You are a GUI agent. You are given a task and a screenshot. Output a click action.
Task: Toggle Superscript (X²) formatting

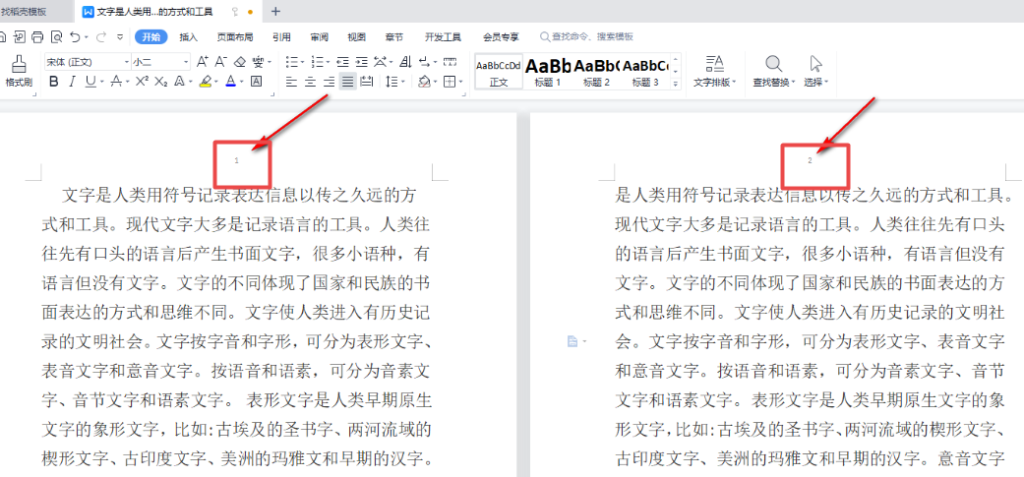tap(142, 82)
